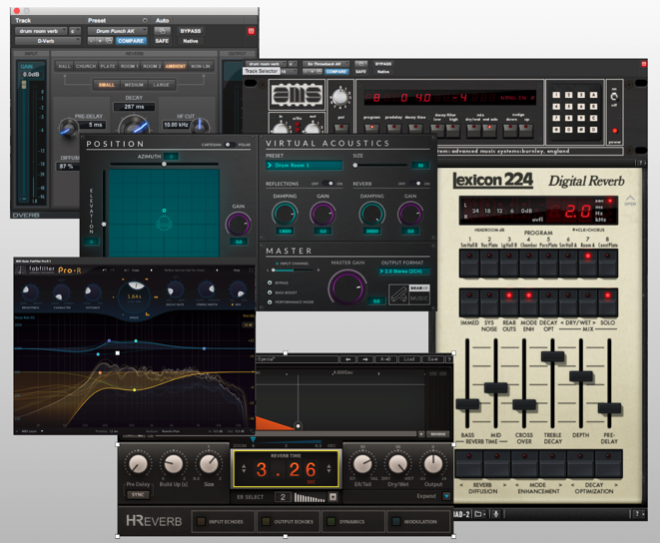The image size is (660, 543).
Task: Click the COMPARE button in D-Verb
Action: point(131,41)
